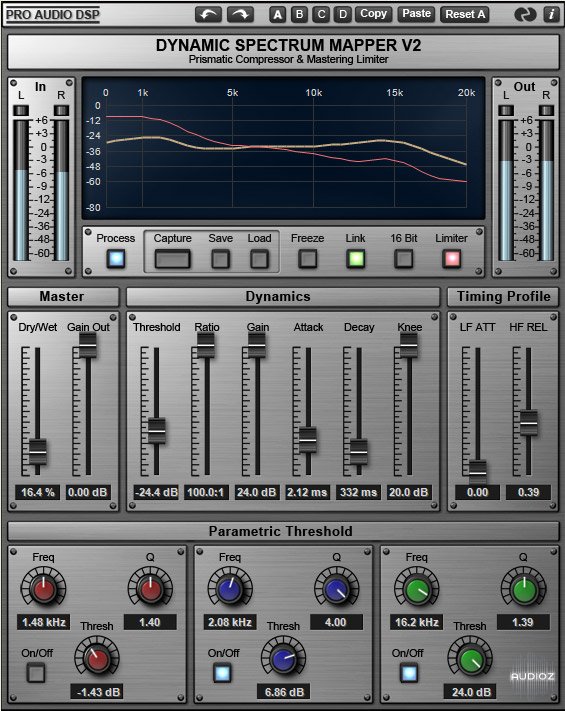Click the green Freq knob
This screenshot has width=565, height=711.
[417, 588]
